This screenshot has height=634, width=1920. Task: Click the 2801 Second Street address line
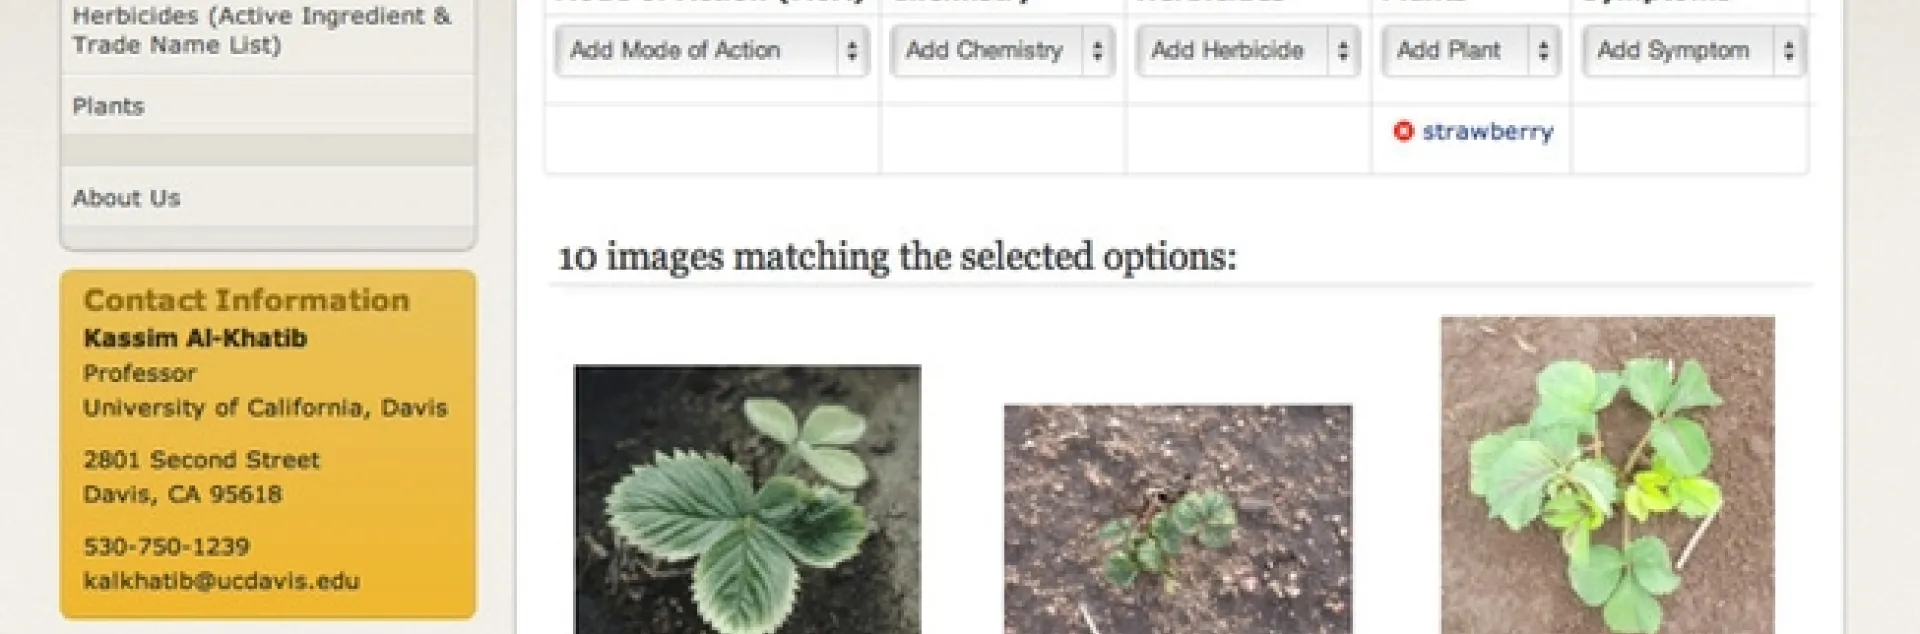click(x=201, y=459)
